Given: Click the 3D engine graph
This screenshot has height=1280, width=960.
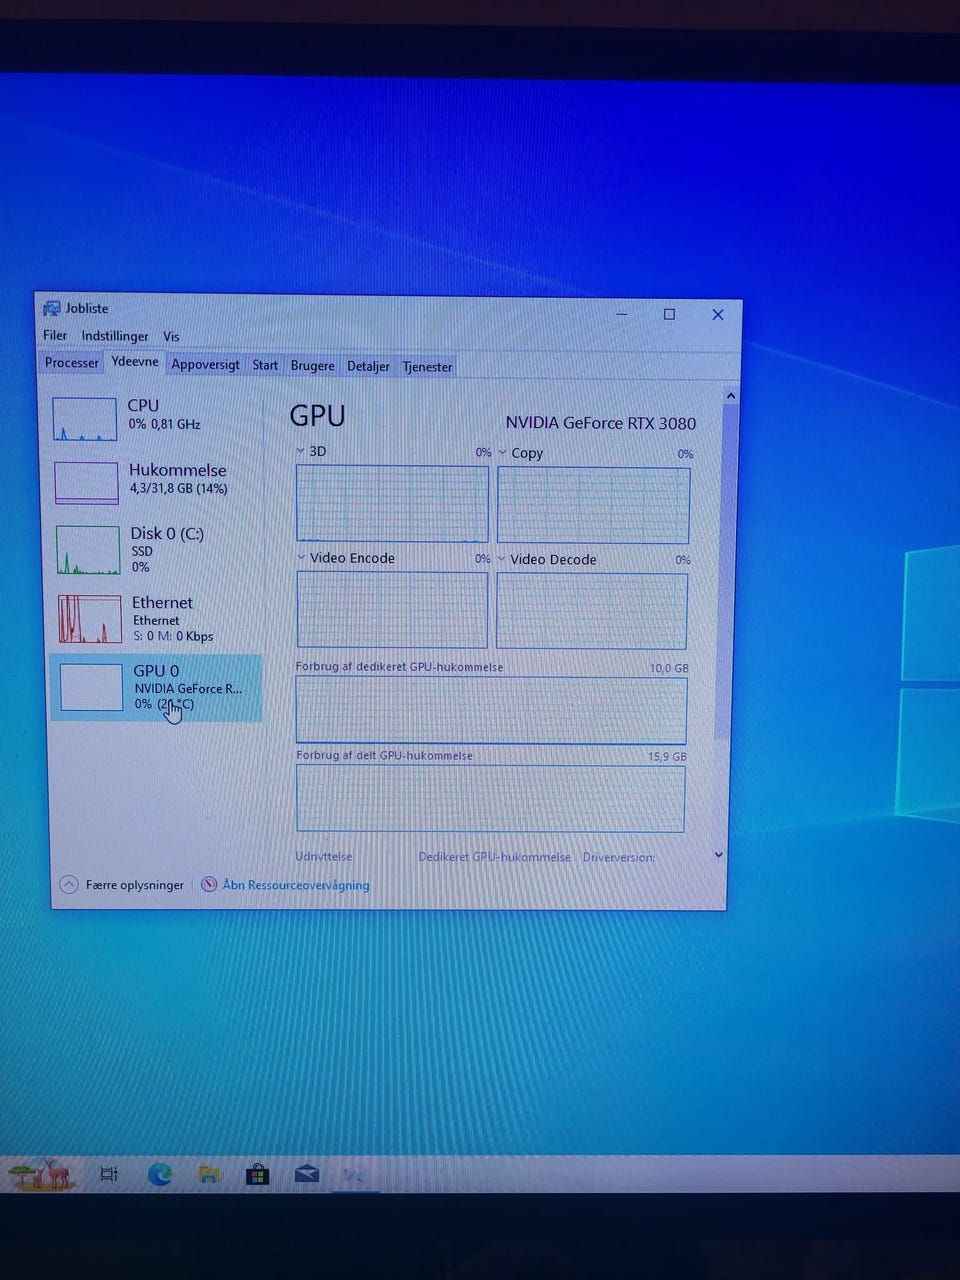Looking at the screenshot, I should [392, 504].
